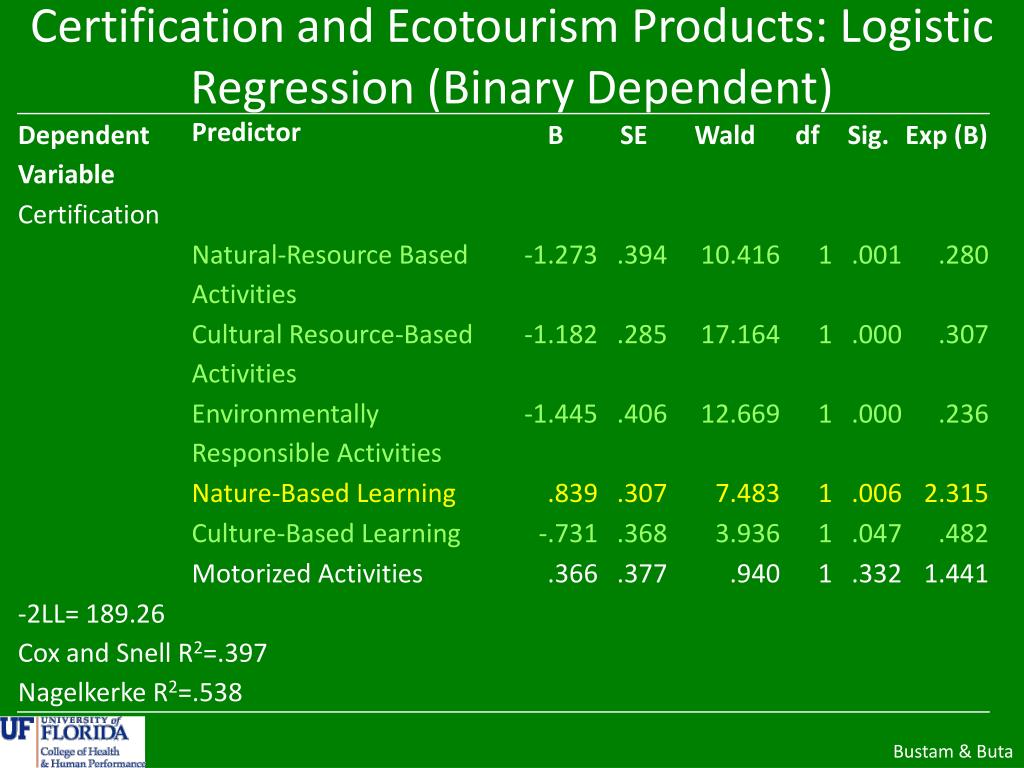Click the Wald value 17.164

click(740, 334)
